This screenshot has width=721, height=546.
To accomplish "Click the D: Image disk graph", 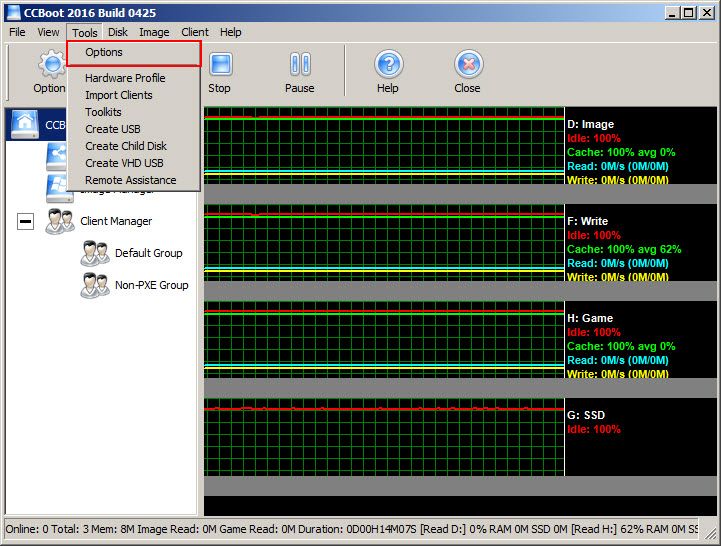I will tap(384, 145).
